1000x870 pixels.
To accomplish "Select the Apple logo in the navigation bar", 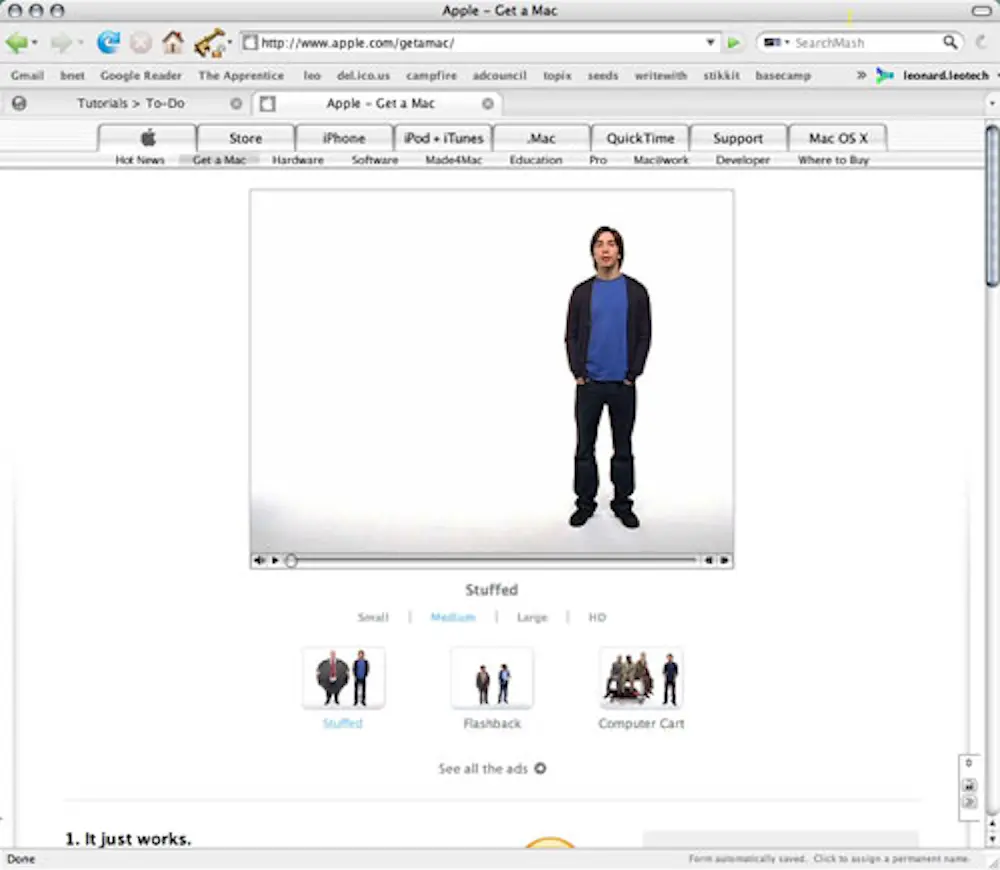I will click(x=146, y=137).
